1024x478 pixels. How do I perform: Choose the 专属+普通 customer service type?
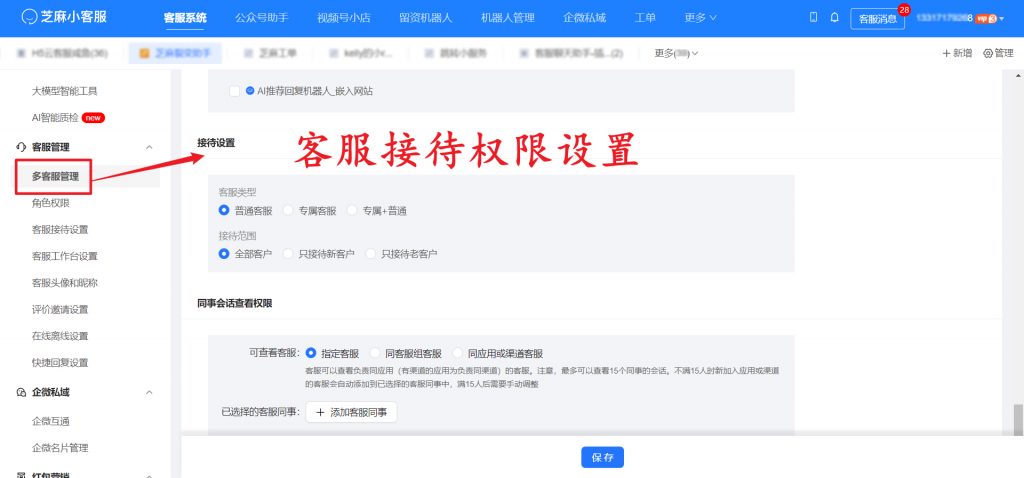(x=353, y=210)
